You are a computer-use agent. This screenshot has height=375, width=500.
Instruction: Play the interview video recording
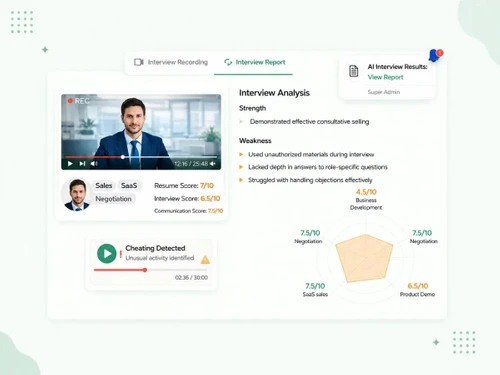tap(70, 164)
